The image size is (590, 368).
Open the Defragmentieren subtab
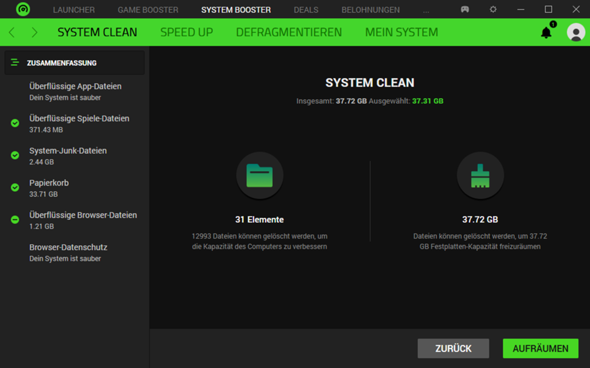289,32
